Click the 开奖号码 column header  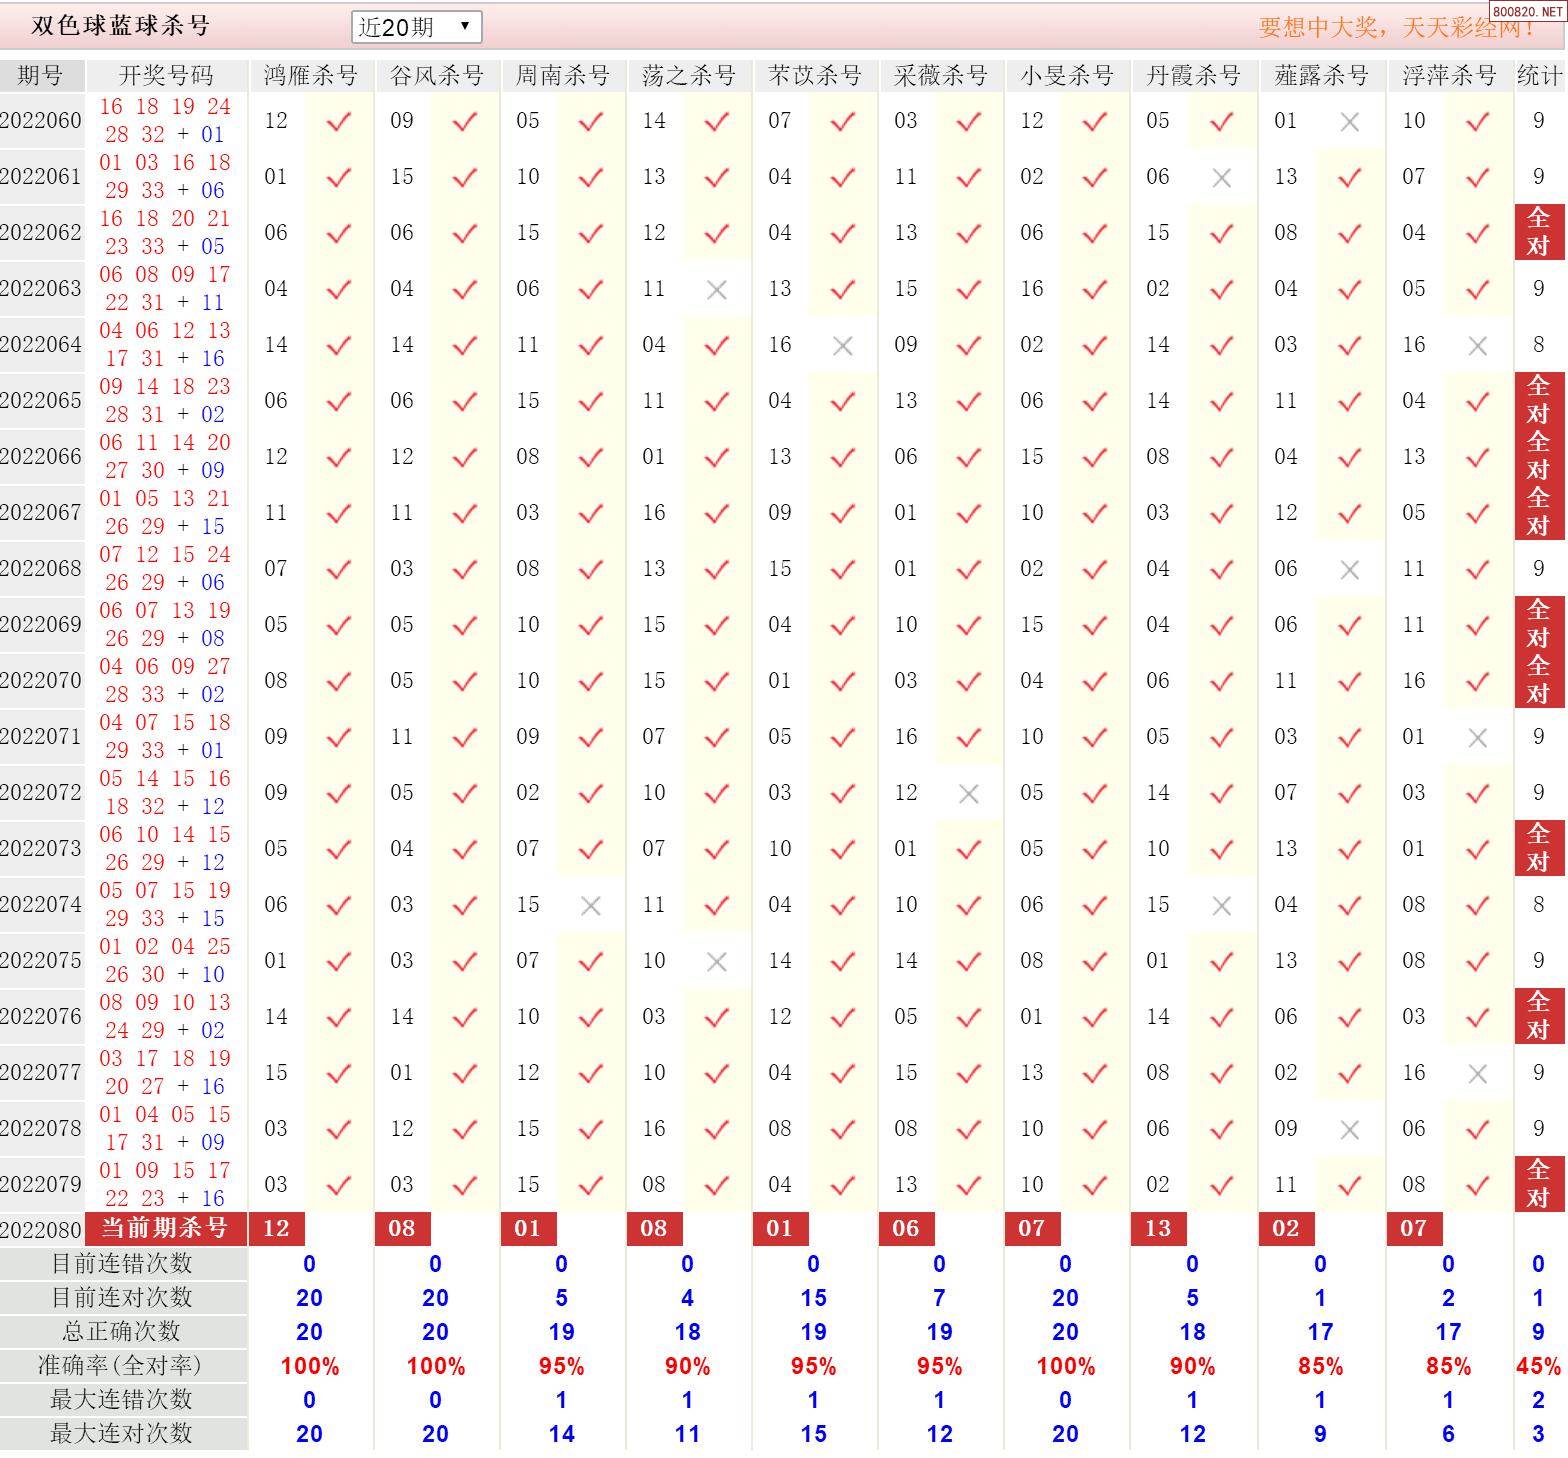point(166,76)
